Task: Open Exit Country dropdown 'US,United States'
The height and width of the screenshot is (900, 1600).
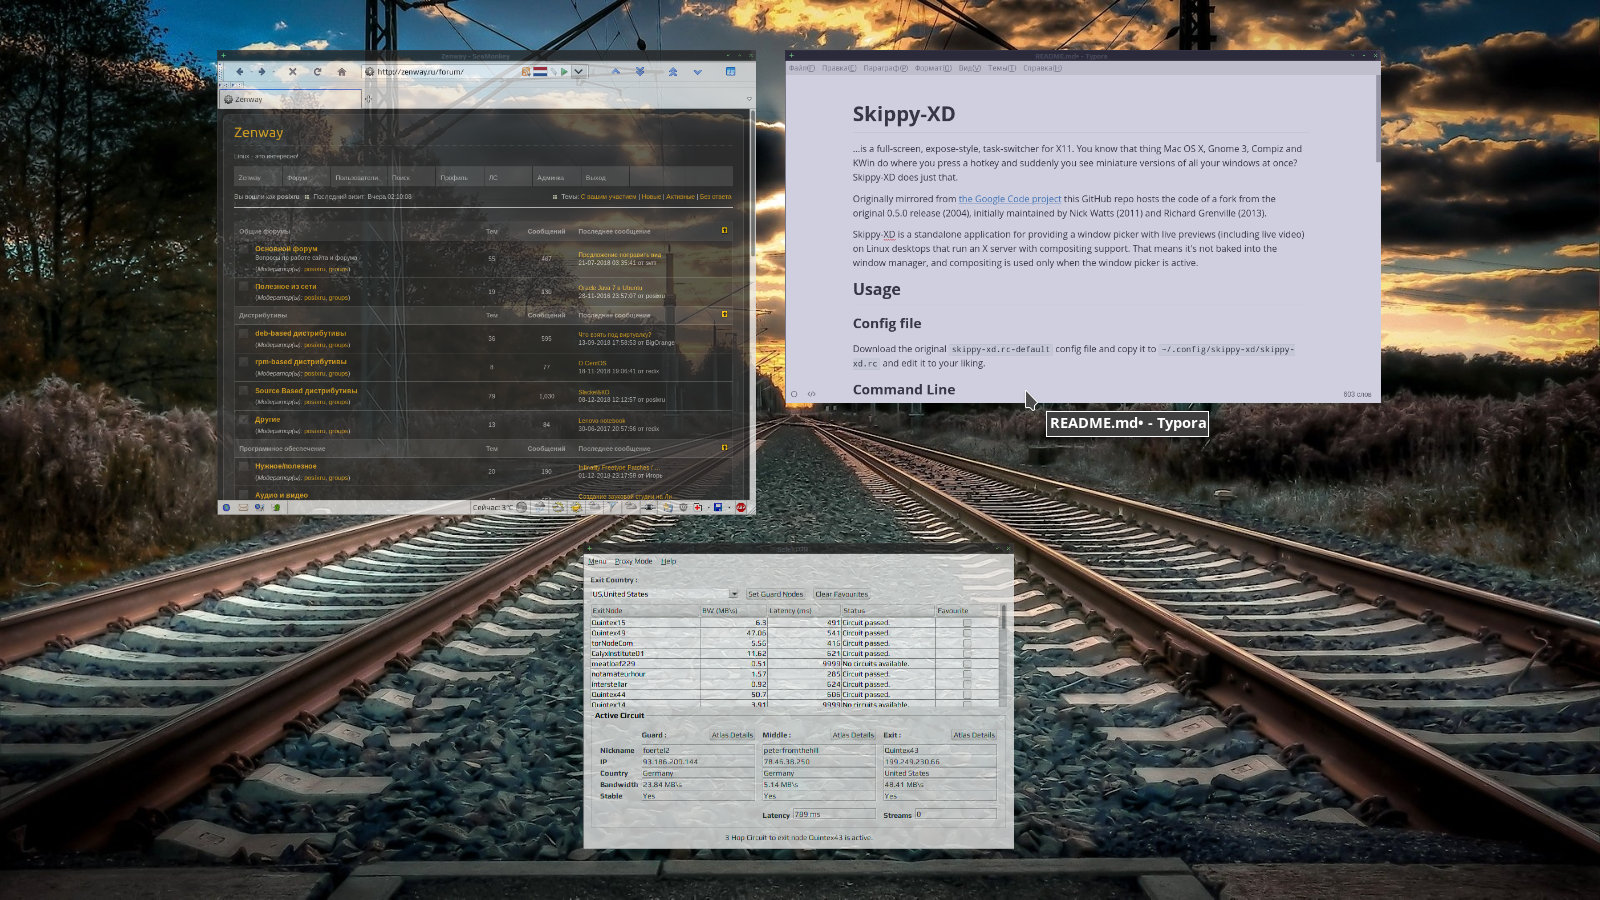Action: click(x=664, y=594)
